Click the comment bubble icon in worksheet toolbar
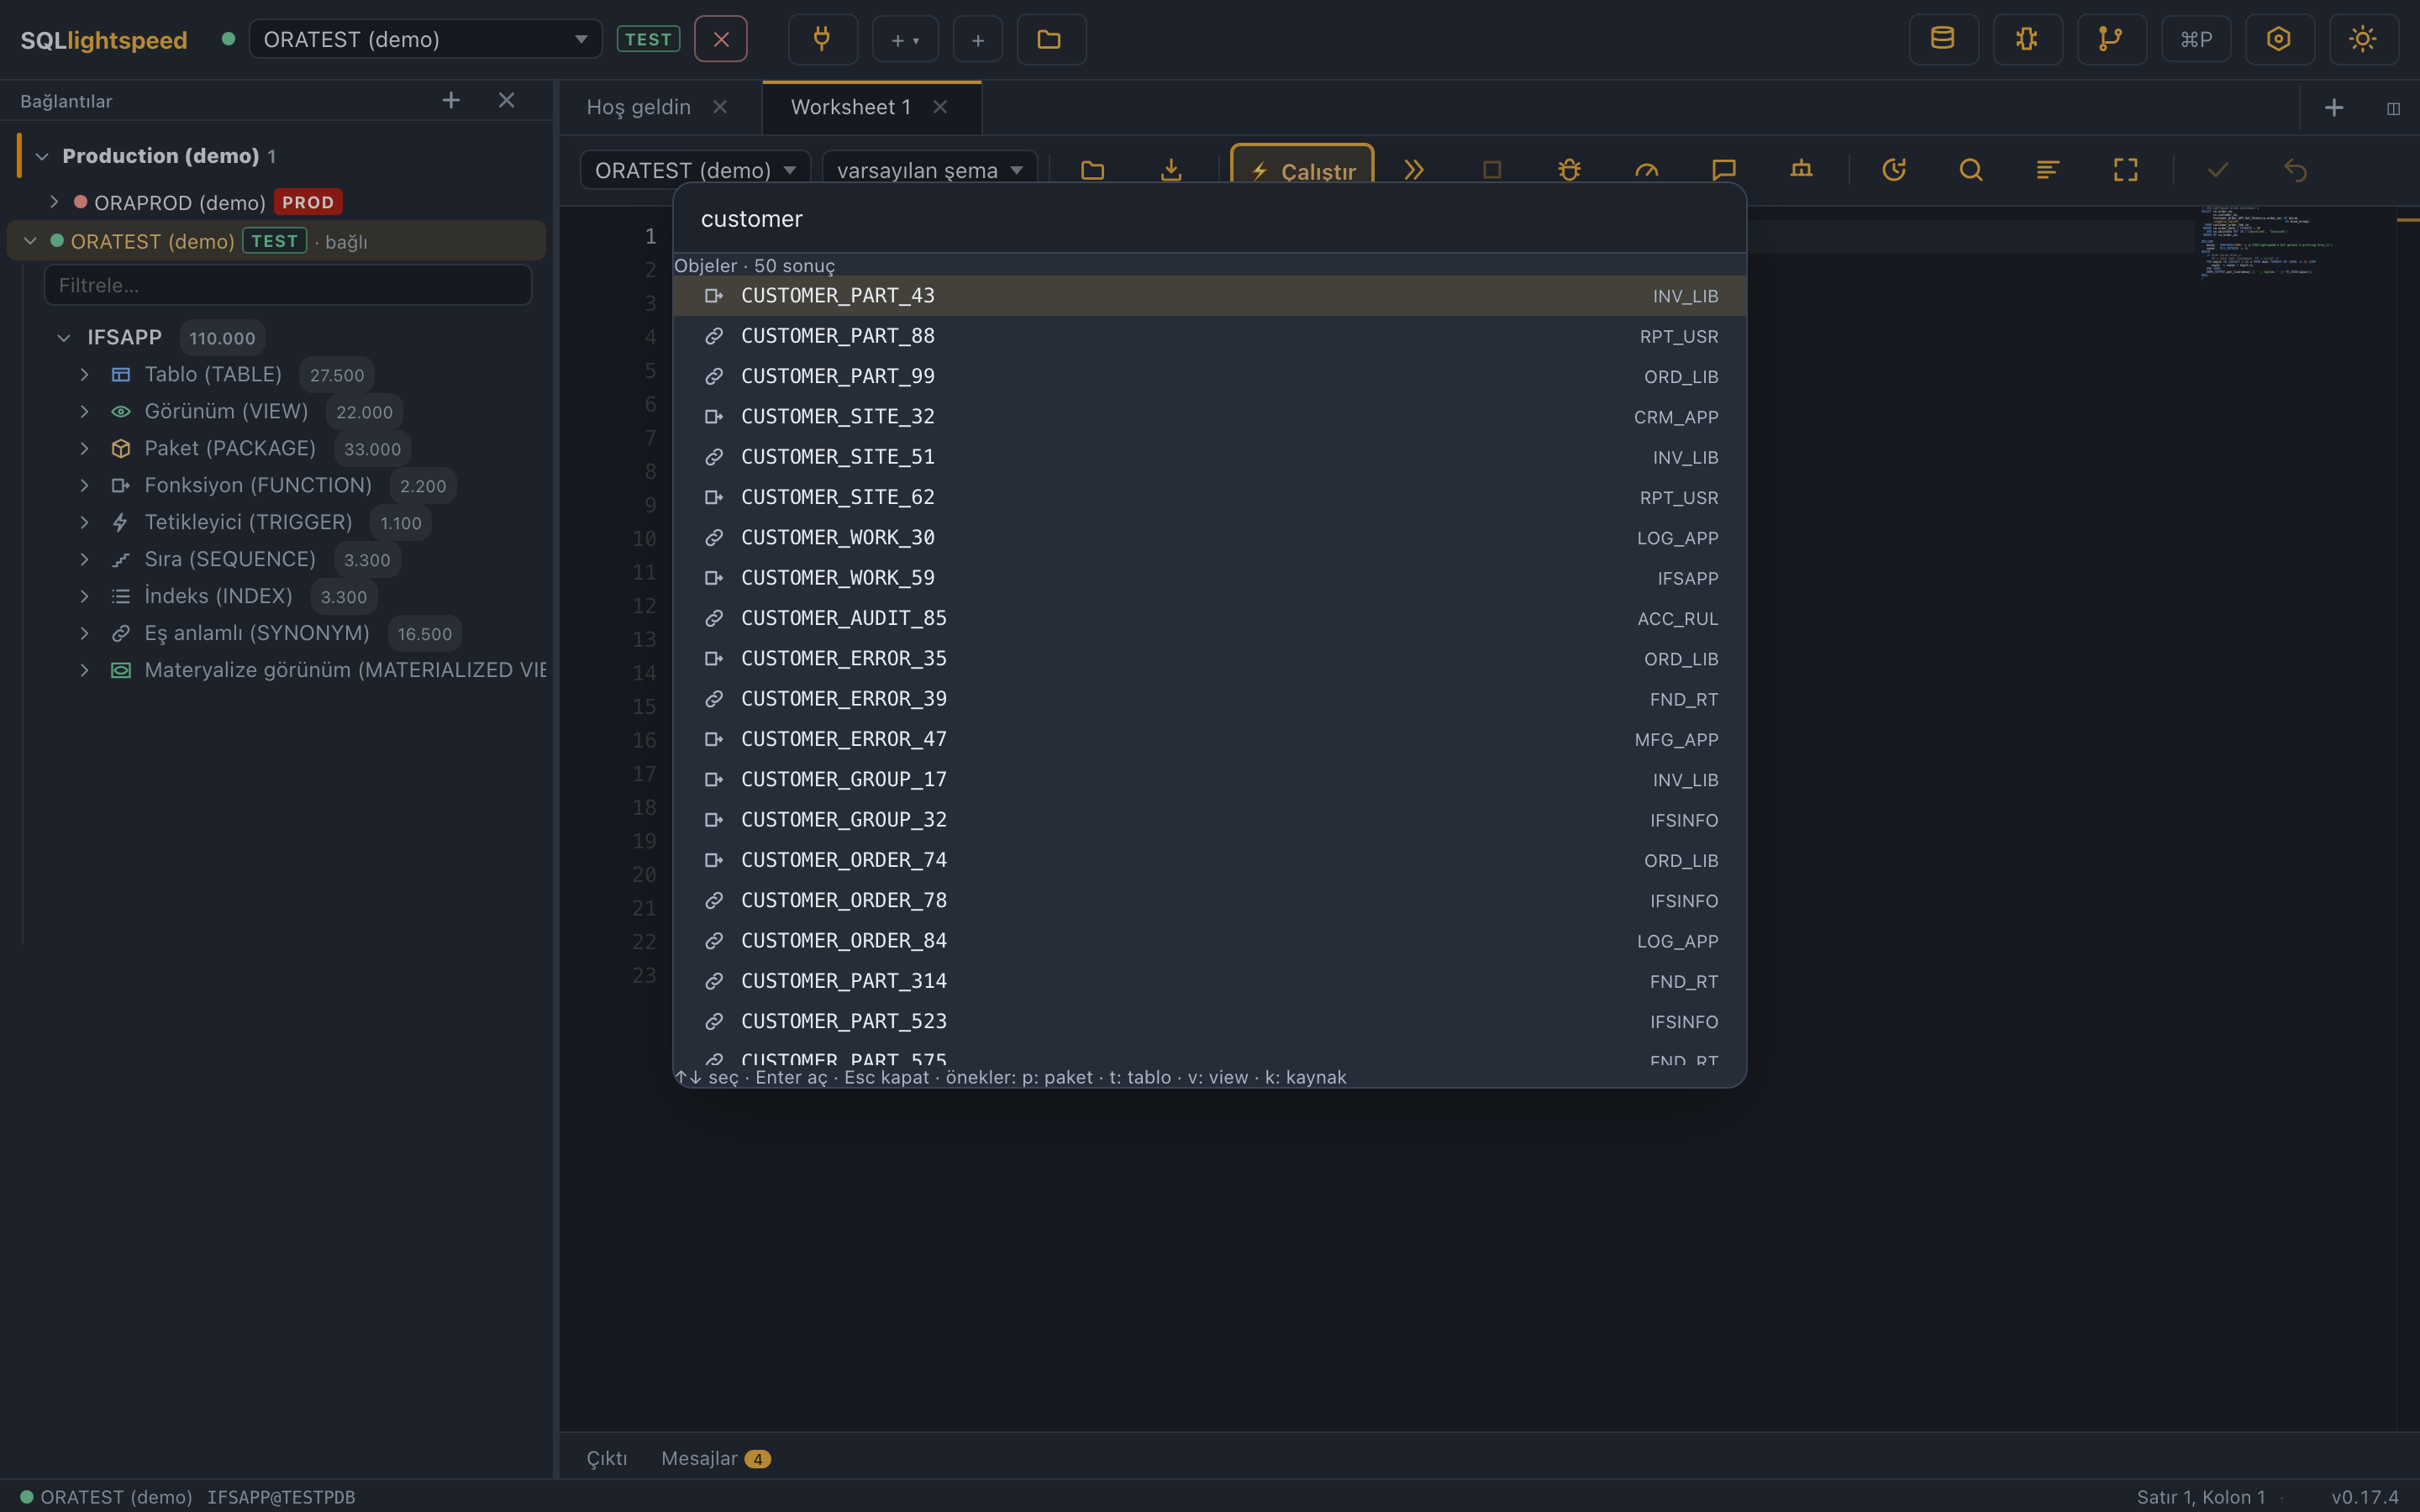The width and height of the screenshot is (2420, 1512). pos(1724,170)
